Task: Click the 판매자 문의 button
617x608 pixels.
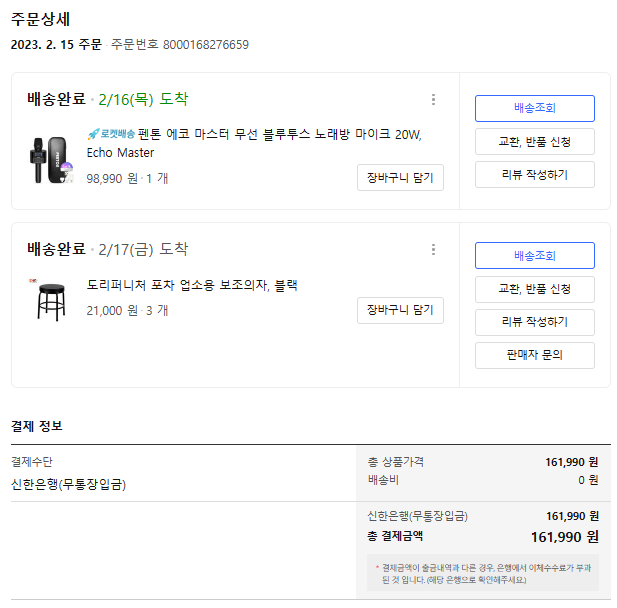Action: coord(534,355)
